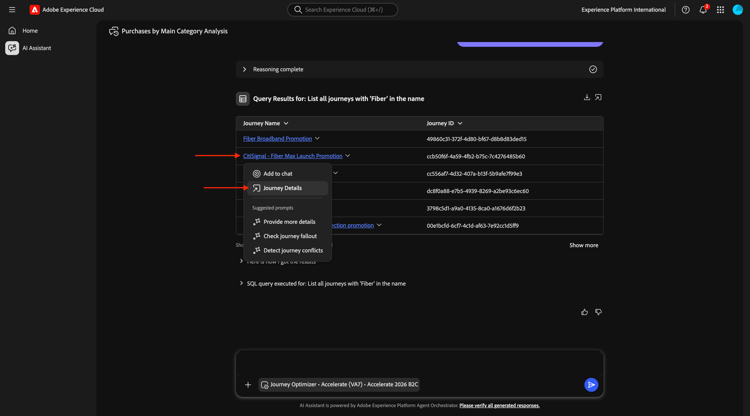
Task: Select the journey ID starting with dc8f0a88
Action: coord(478,191)
